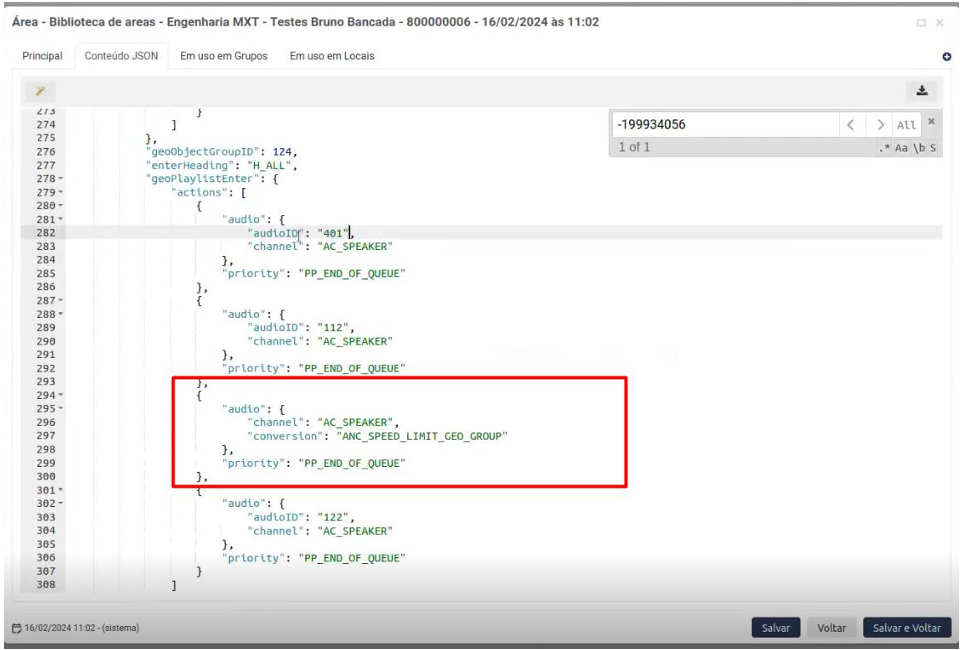The height and width of the screenshot is (650, 960).
Task: Toggle regex search option
Action: point(883,148)
